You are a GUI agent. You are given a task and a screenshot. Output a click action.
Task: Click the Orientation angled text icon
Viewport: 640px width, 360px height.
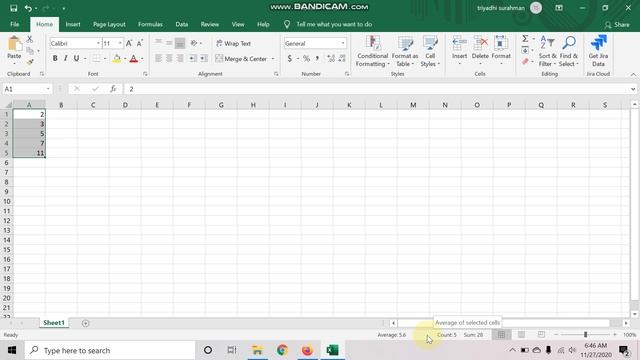194,43
